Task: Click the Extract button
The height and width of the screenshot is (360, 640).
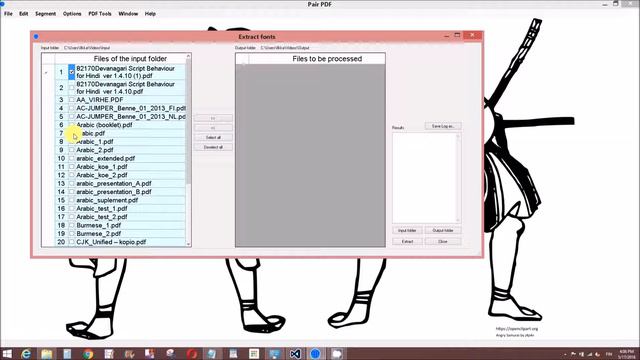Action: click(407, 242)
